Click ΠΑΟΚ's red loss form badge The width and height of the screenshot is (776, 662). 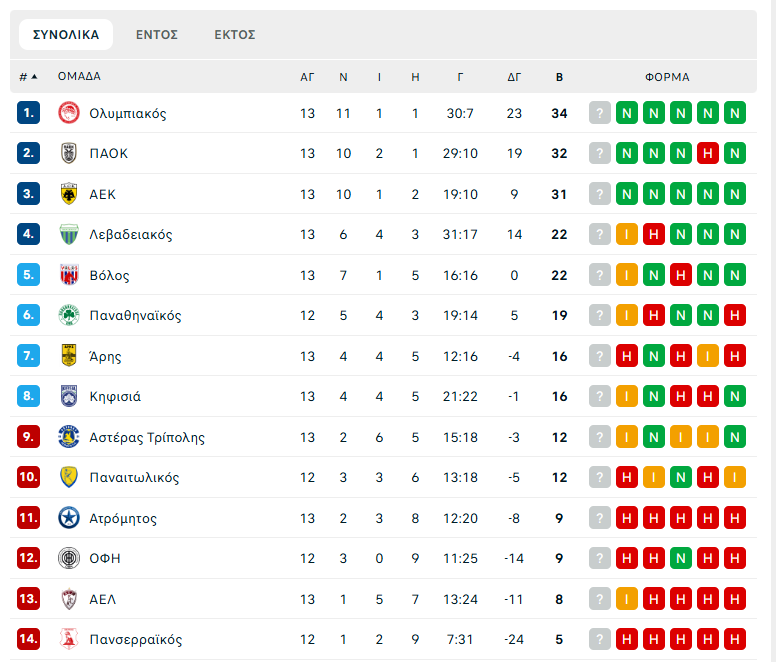tap(708, 153)
